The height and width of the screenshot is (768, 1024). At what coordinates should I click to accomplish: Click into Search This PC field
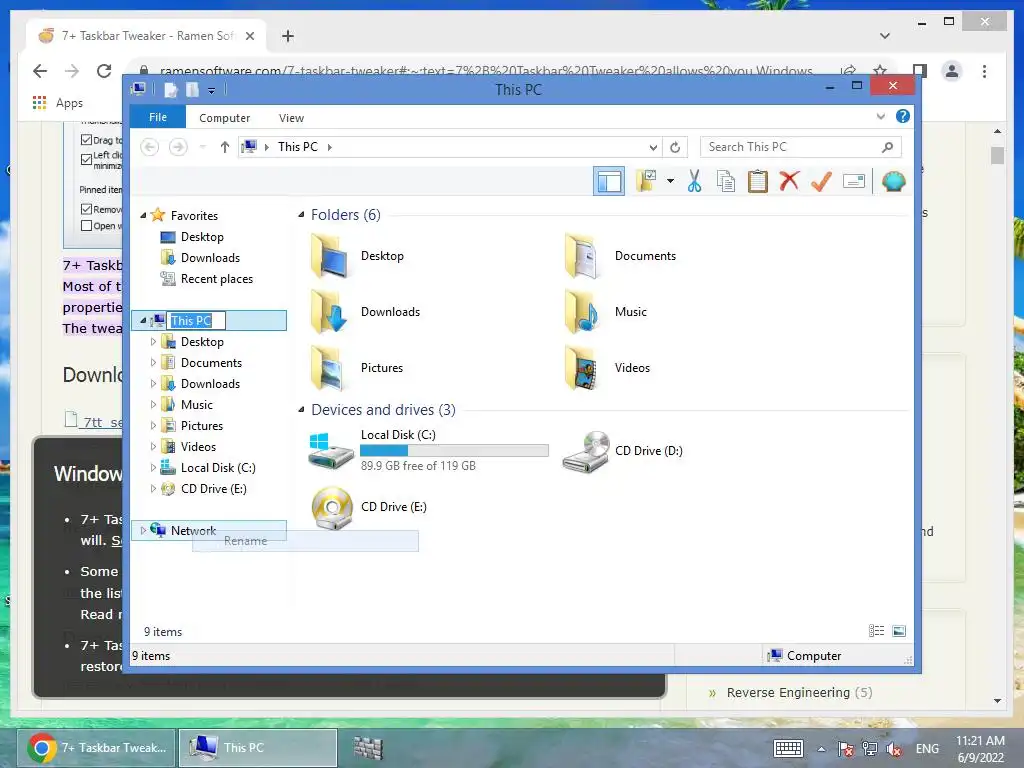tap(800, 147)
